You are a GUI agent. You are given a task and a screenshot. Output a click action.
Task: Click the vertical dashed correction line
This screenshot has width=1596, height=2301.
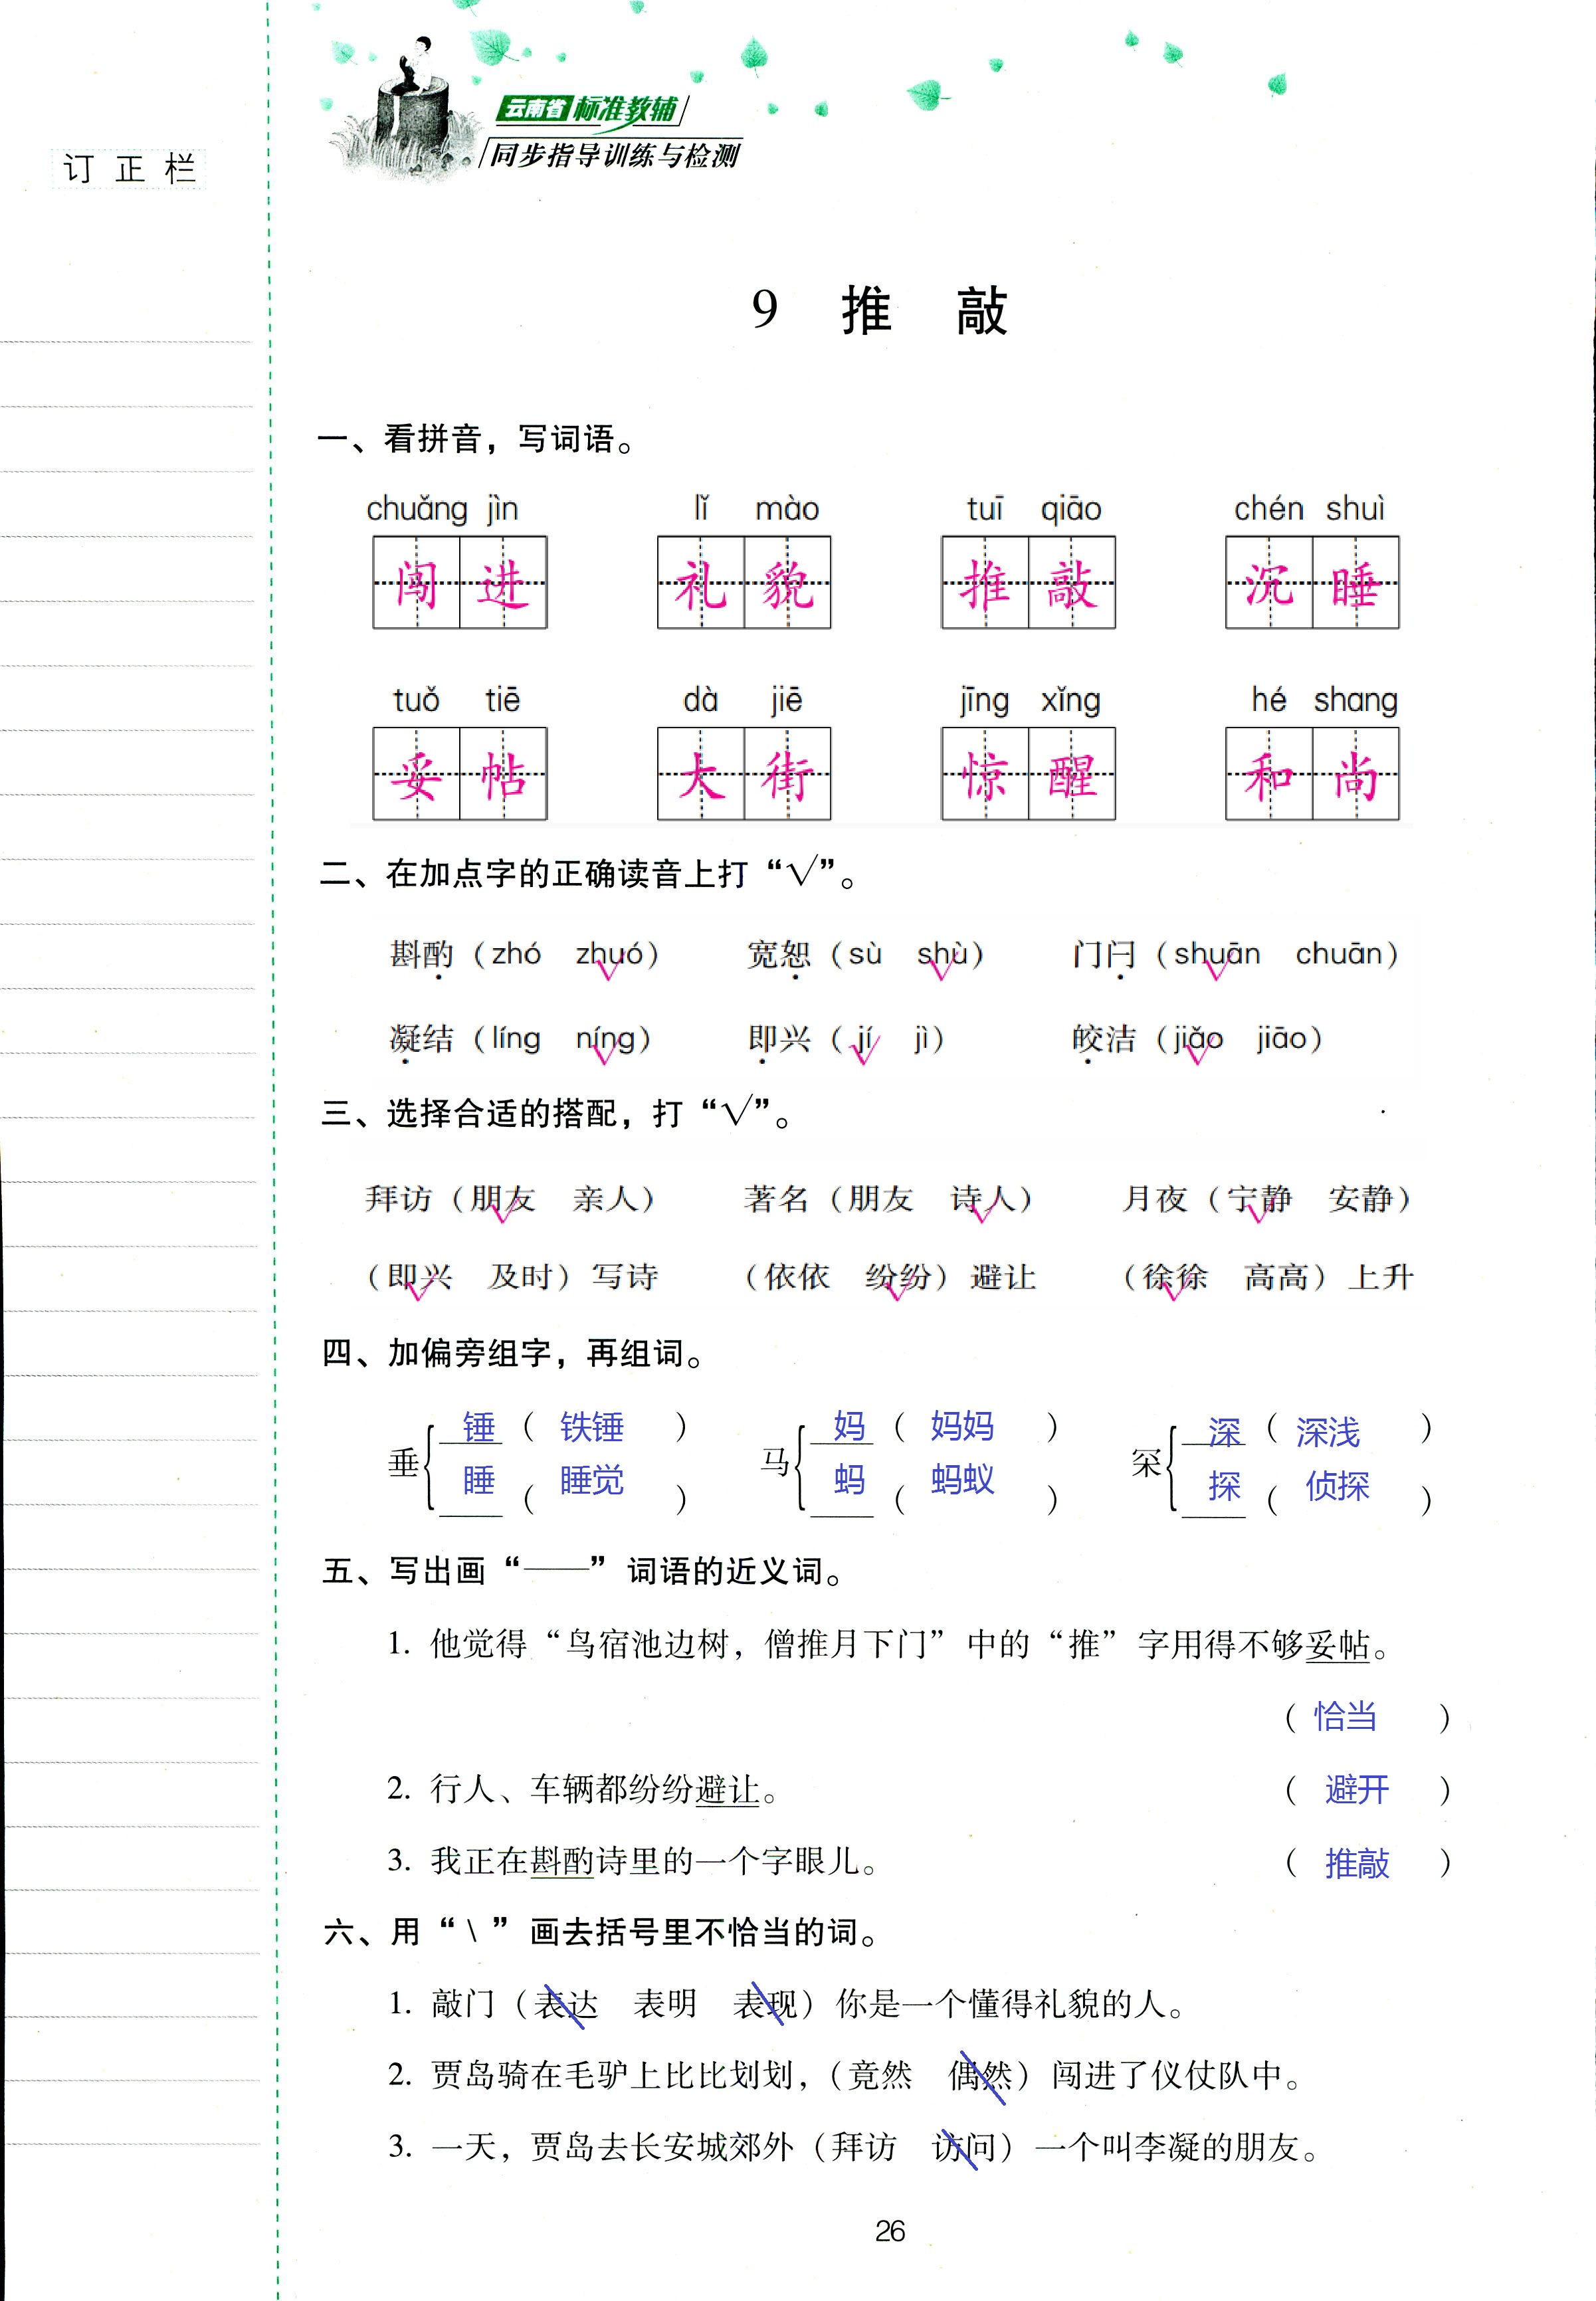pos(271,1151)
